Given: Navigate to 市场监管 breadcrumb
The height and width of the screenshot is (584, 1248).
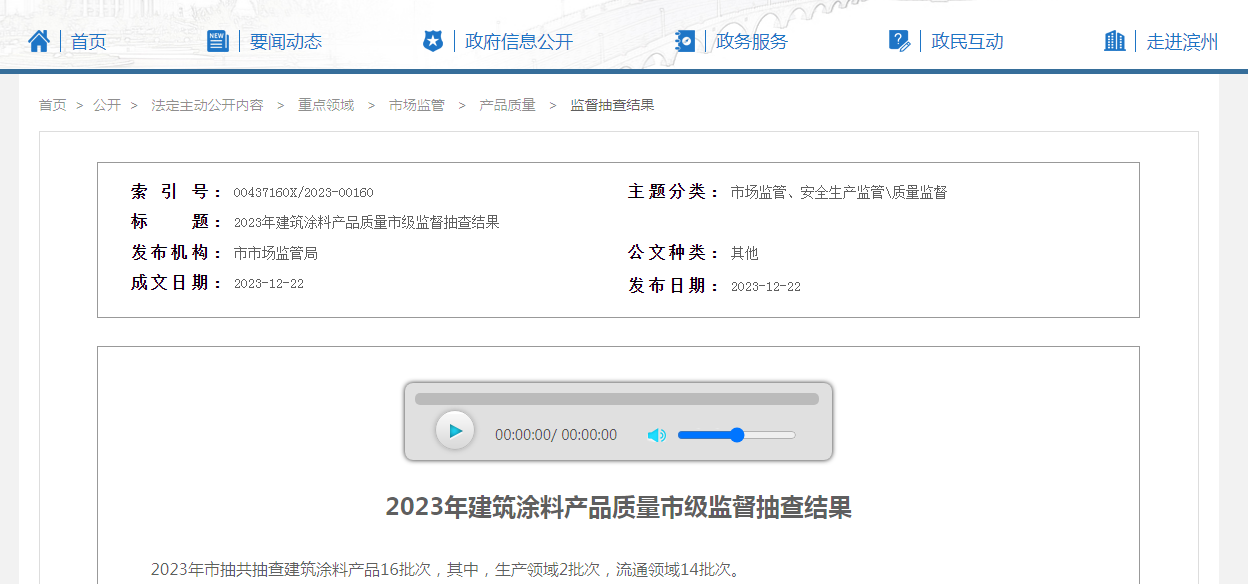Looking at the screenshot, I should [x=417, y=105].
